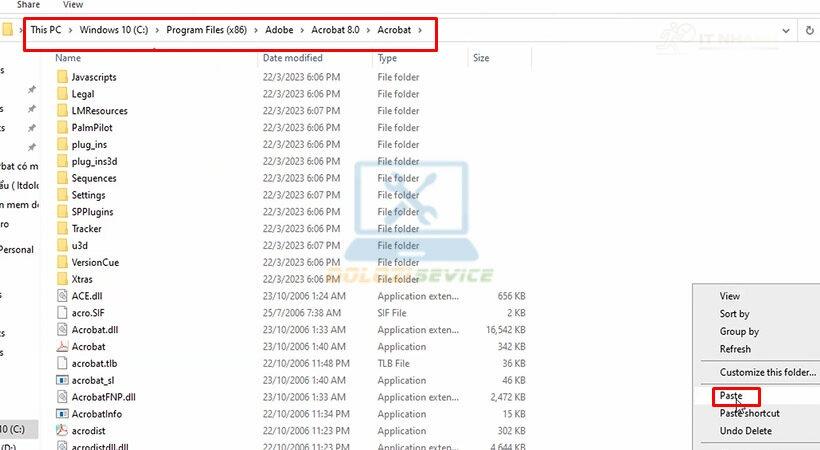Open the Sort by submenu

pos(734,314)
